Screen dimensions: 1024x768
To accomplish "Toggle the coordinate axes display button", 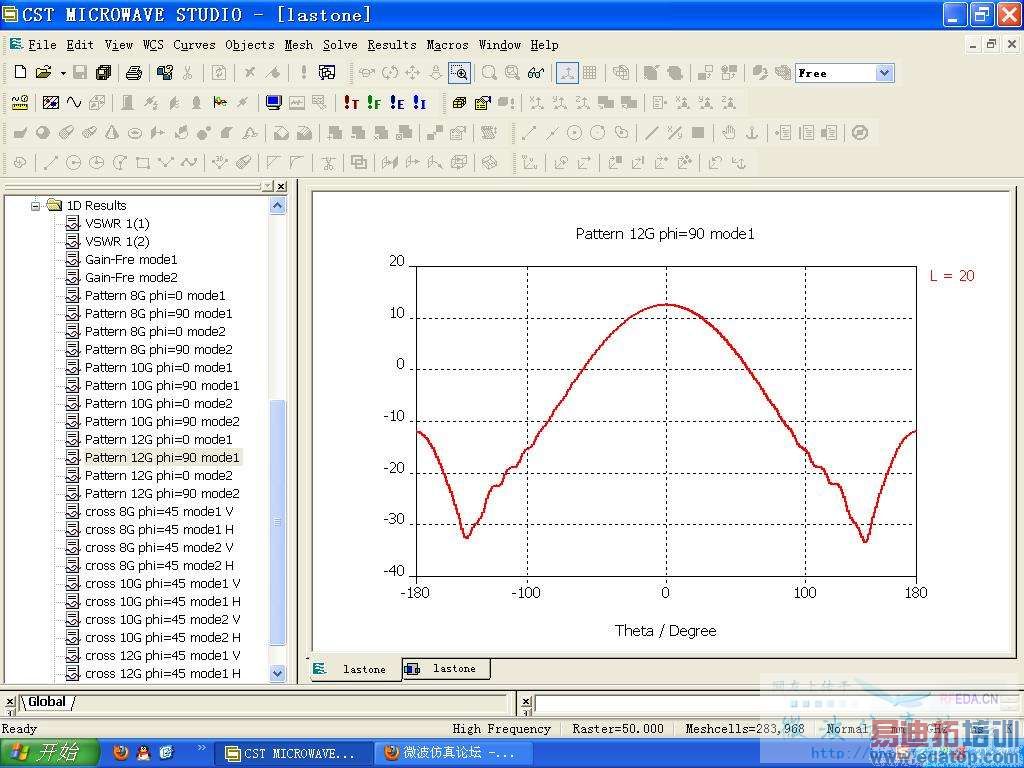I will click(567, 73).
